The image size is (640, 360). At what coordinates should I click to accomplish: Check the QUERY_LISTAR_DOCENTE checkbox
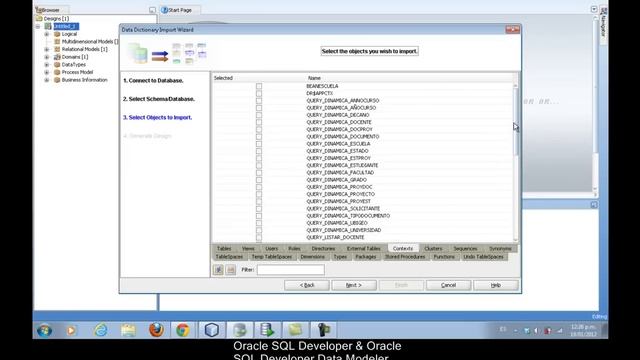pos(259,238)
